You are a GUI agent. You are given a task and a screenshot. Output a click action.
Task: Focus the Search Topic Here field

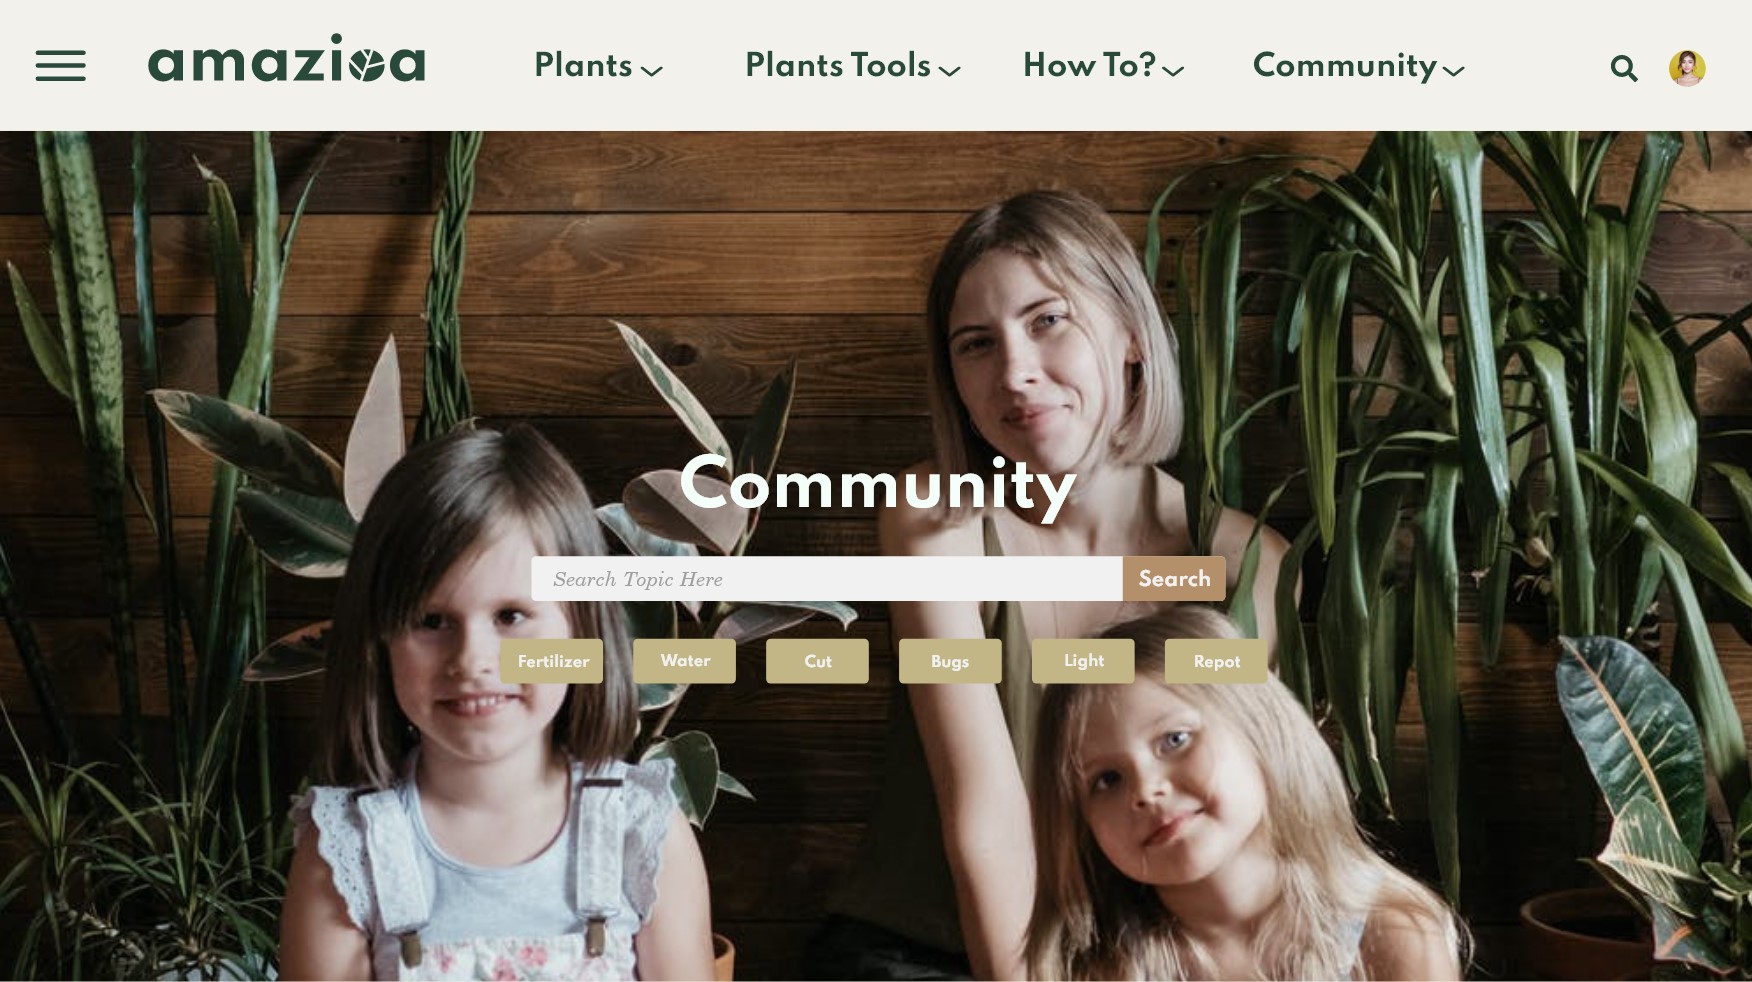827,579
